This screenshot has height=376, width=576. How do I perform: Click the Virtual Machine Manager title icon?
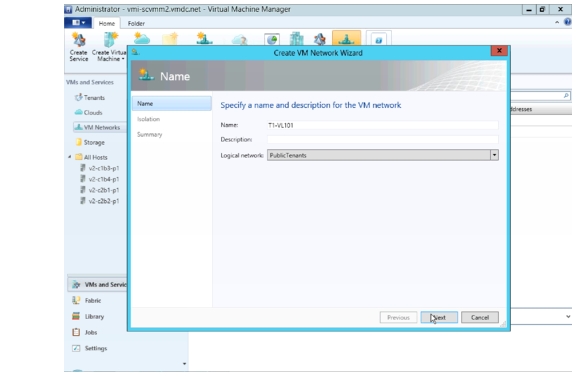click(68, 10)
